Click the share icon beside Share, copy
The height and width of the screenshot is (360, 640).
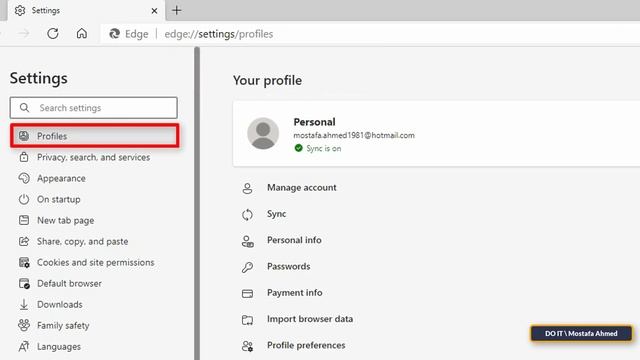pos(24,241)
